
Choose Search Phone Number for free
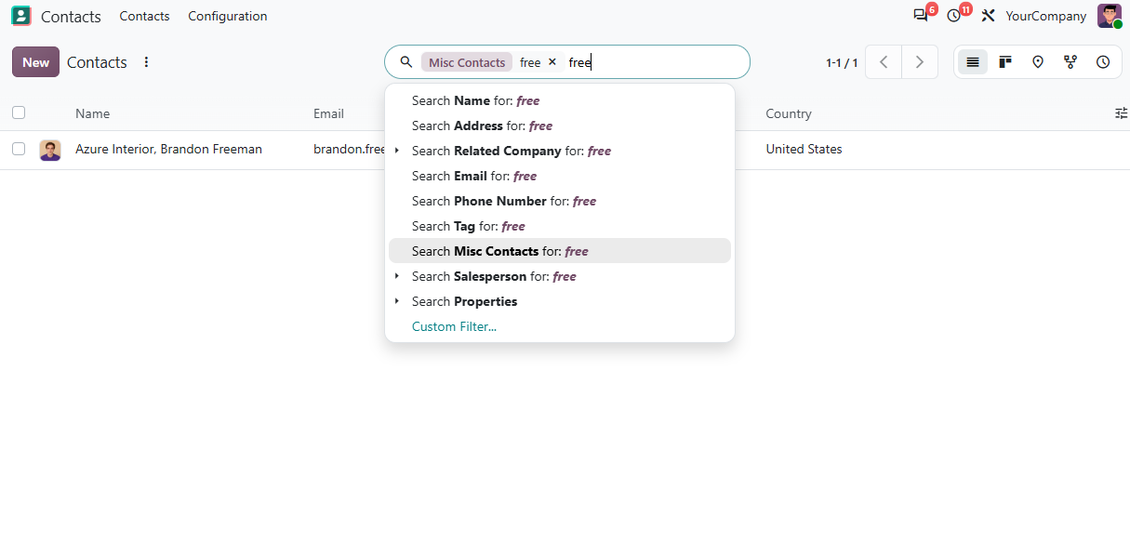coord(560,201)
